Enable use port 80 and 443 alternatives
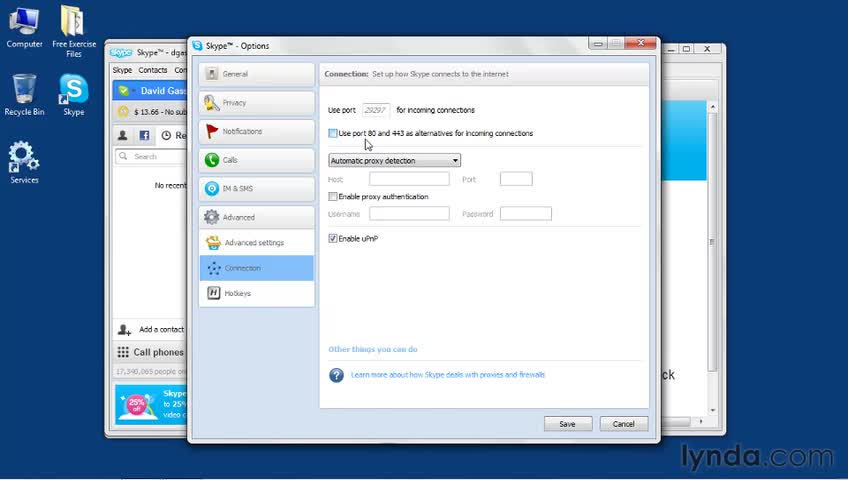This screenshot has height=480, width=848. [x=333, y=133]
